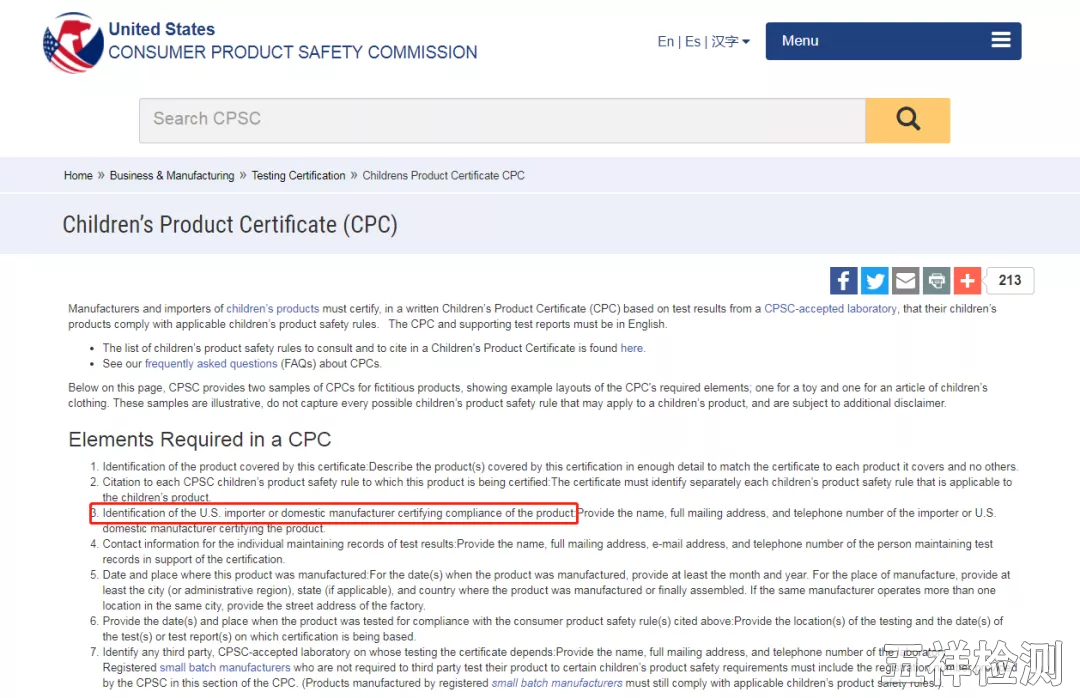This screenshot has width=1080, height=698.
Task: Click the small batch manufacturers link
Action: coord(224,667)
